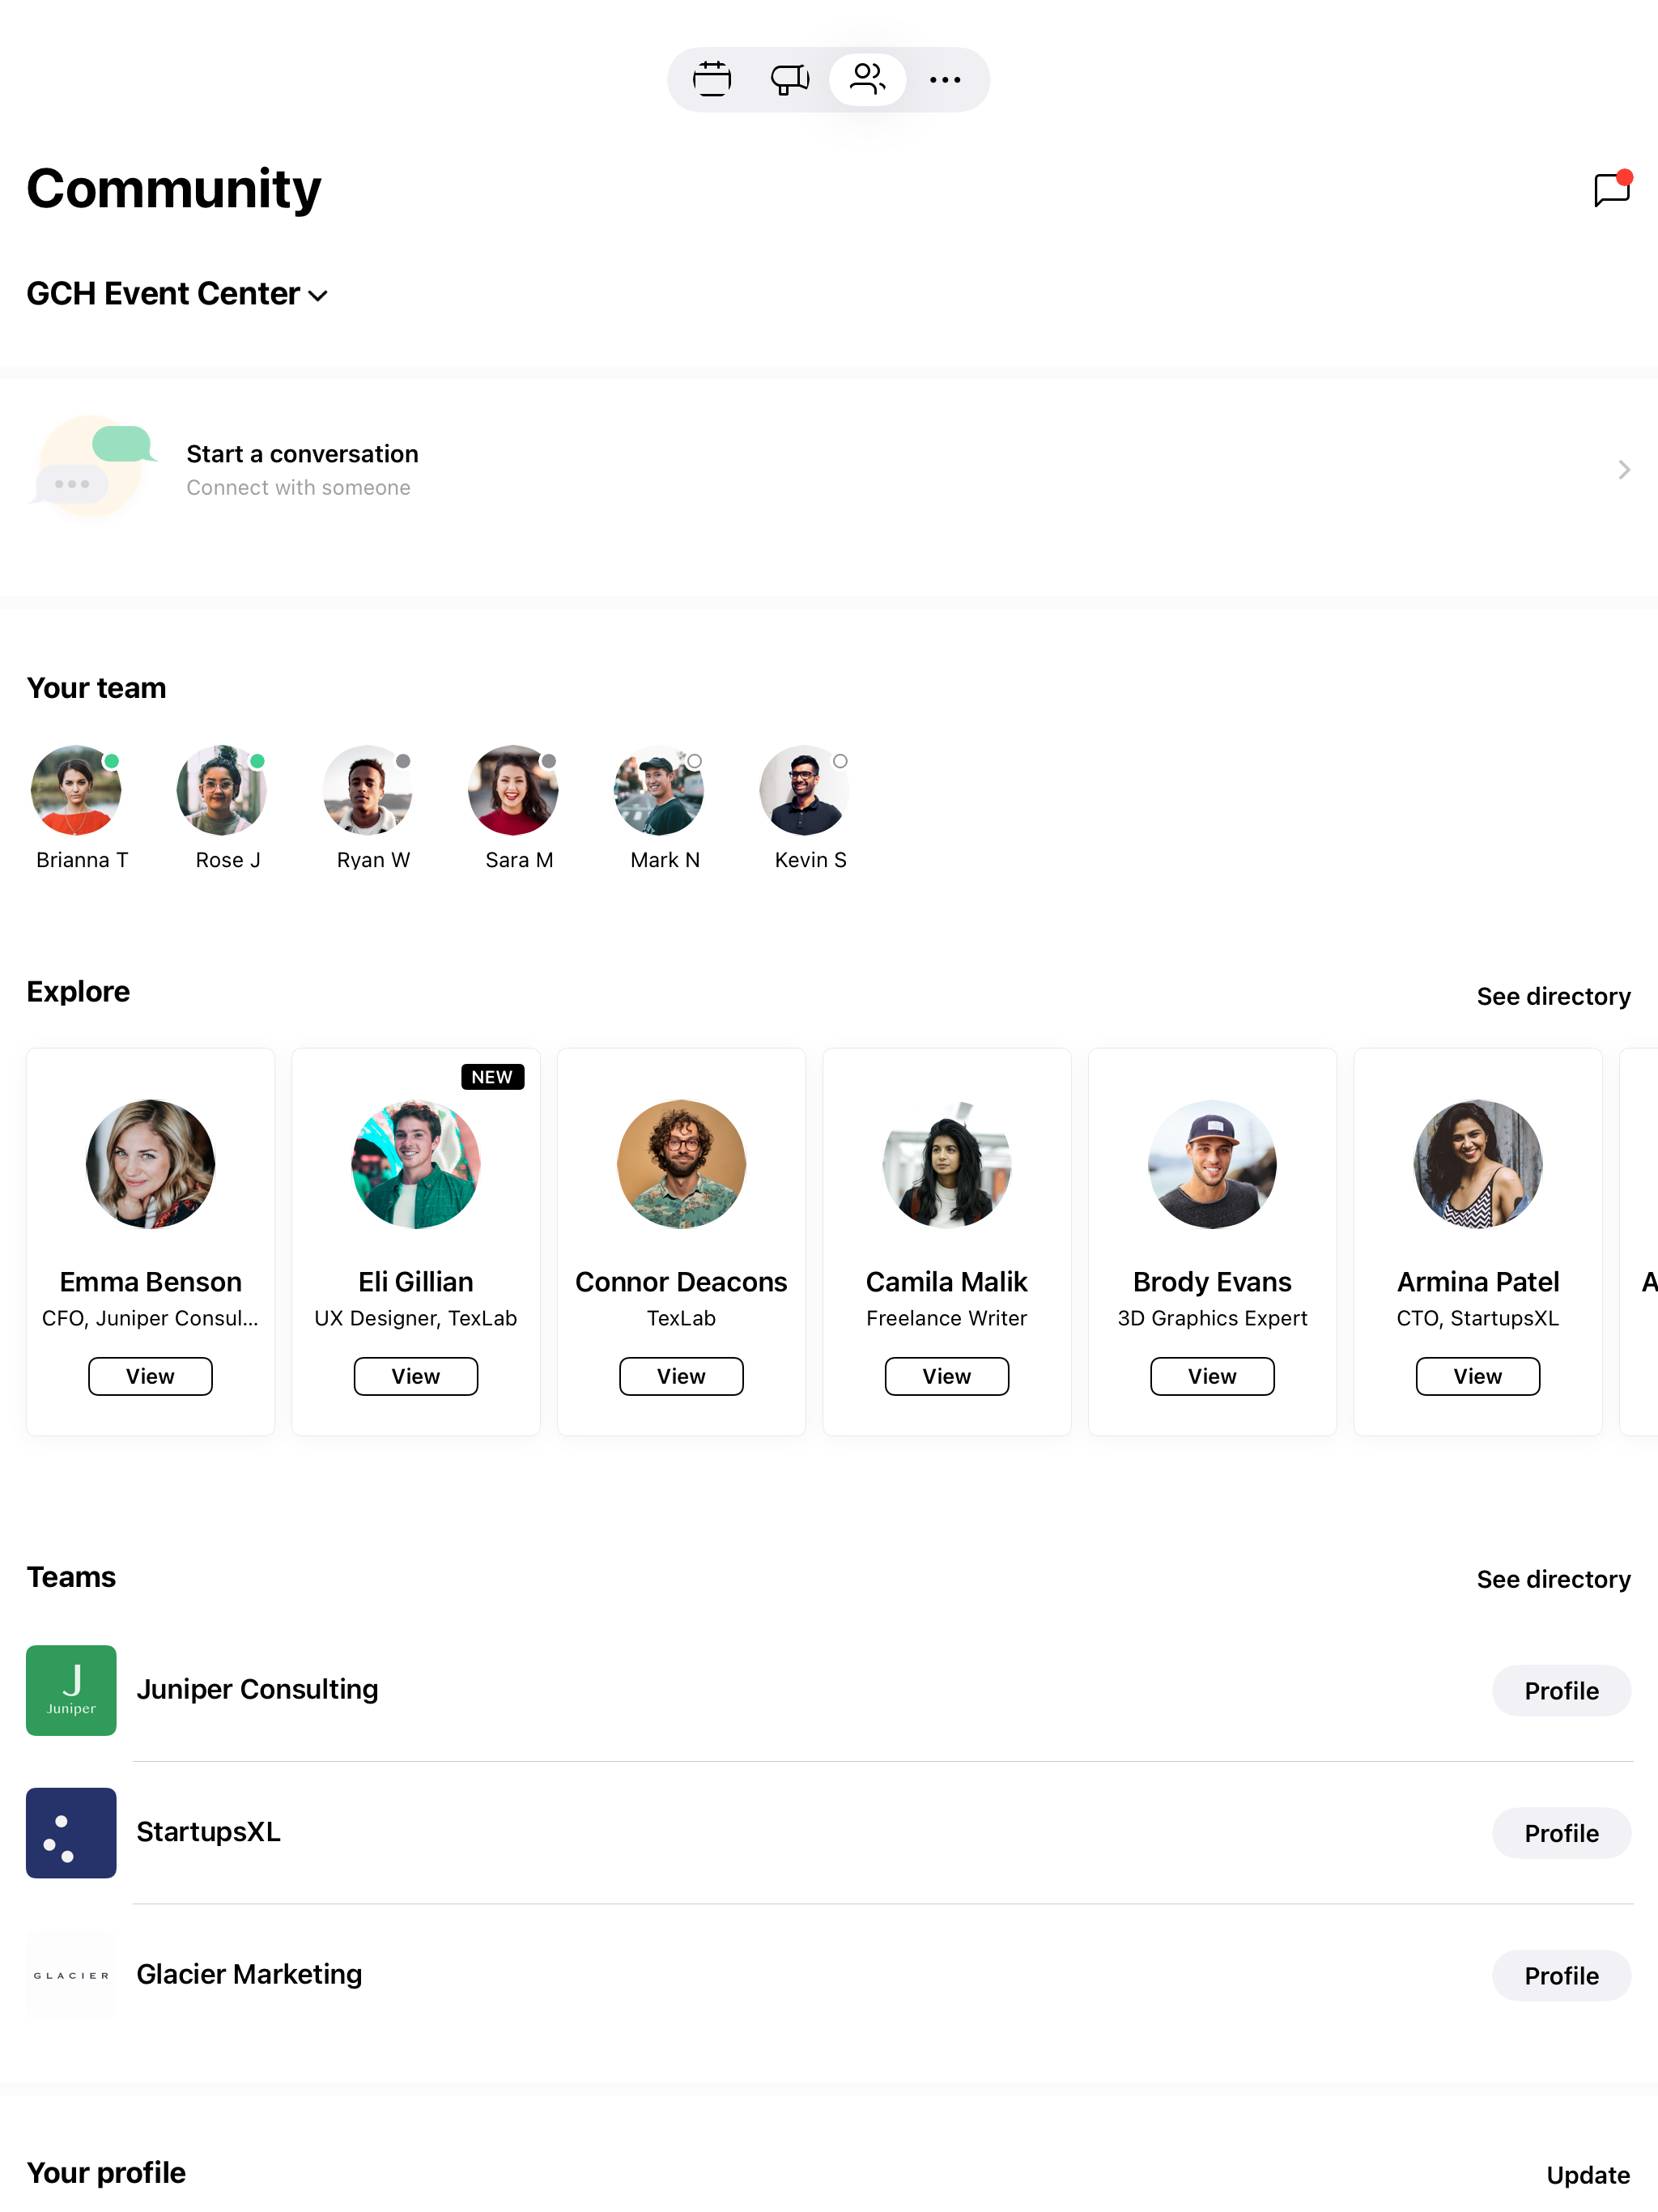The image size is (1658, 2212).
Task: Tap the 'Freelance Writer' subtitle
Action: click(x=947, y=1318)
